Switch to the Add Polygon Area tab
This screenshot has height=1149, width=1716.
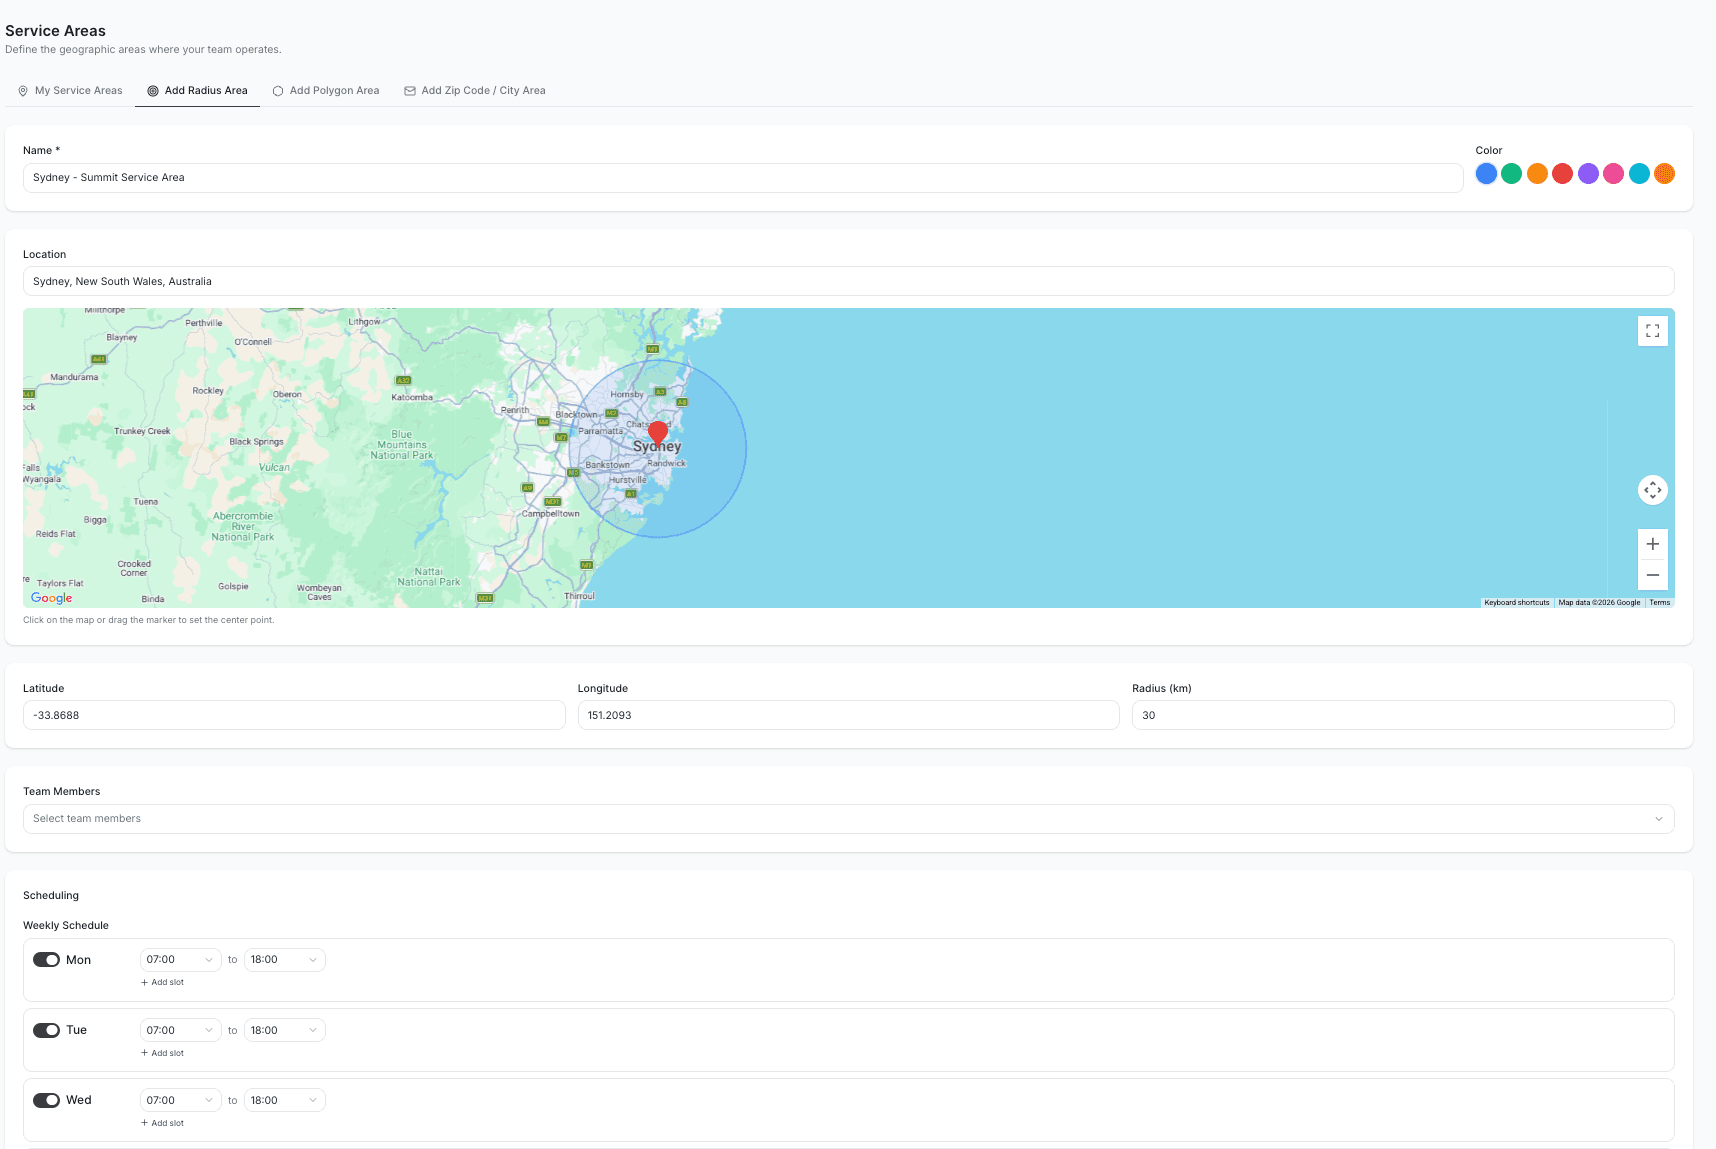(x=326, y=90)
